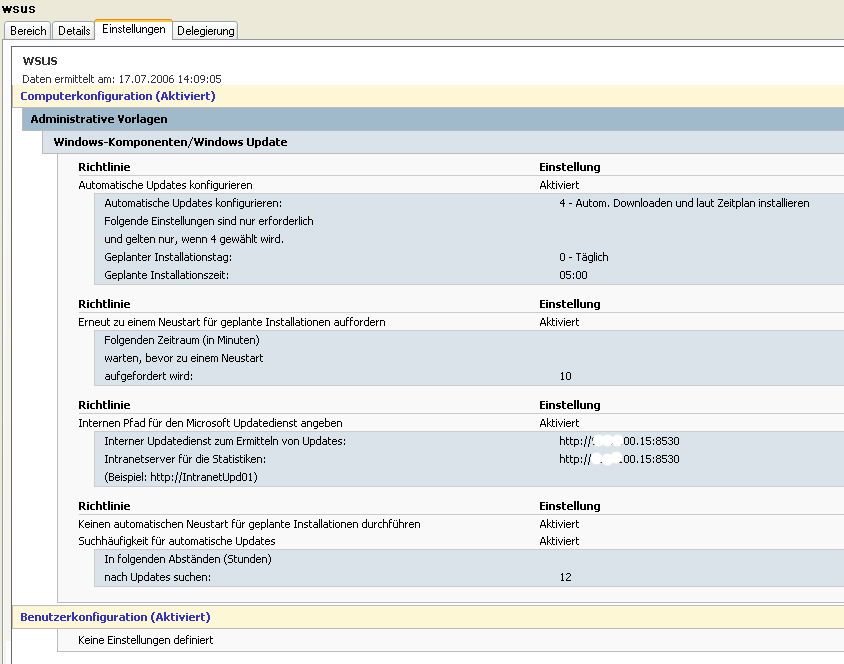
Task: Click the WSUS report title heading
Action: click(x=40, y=61)
